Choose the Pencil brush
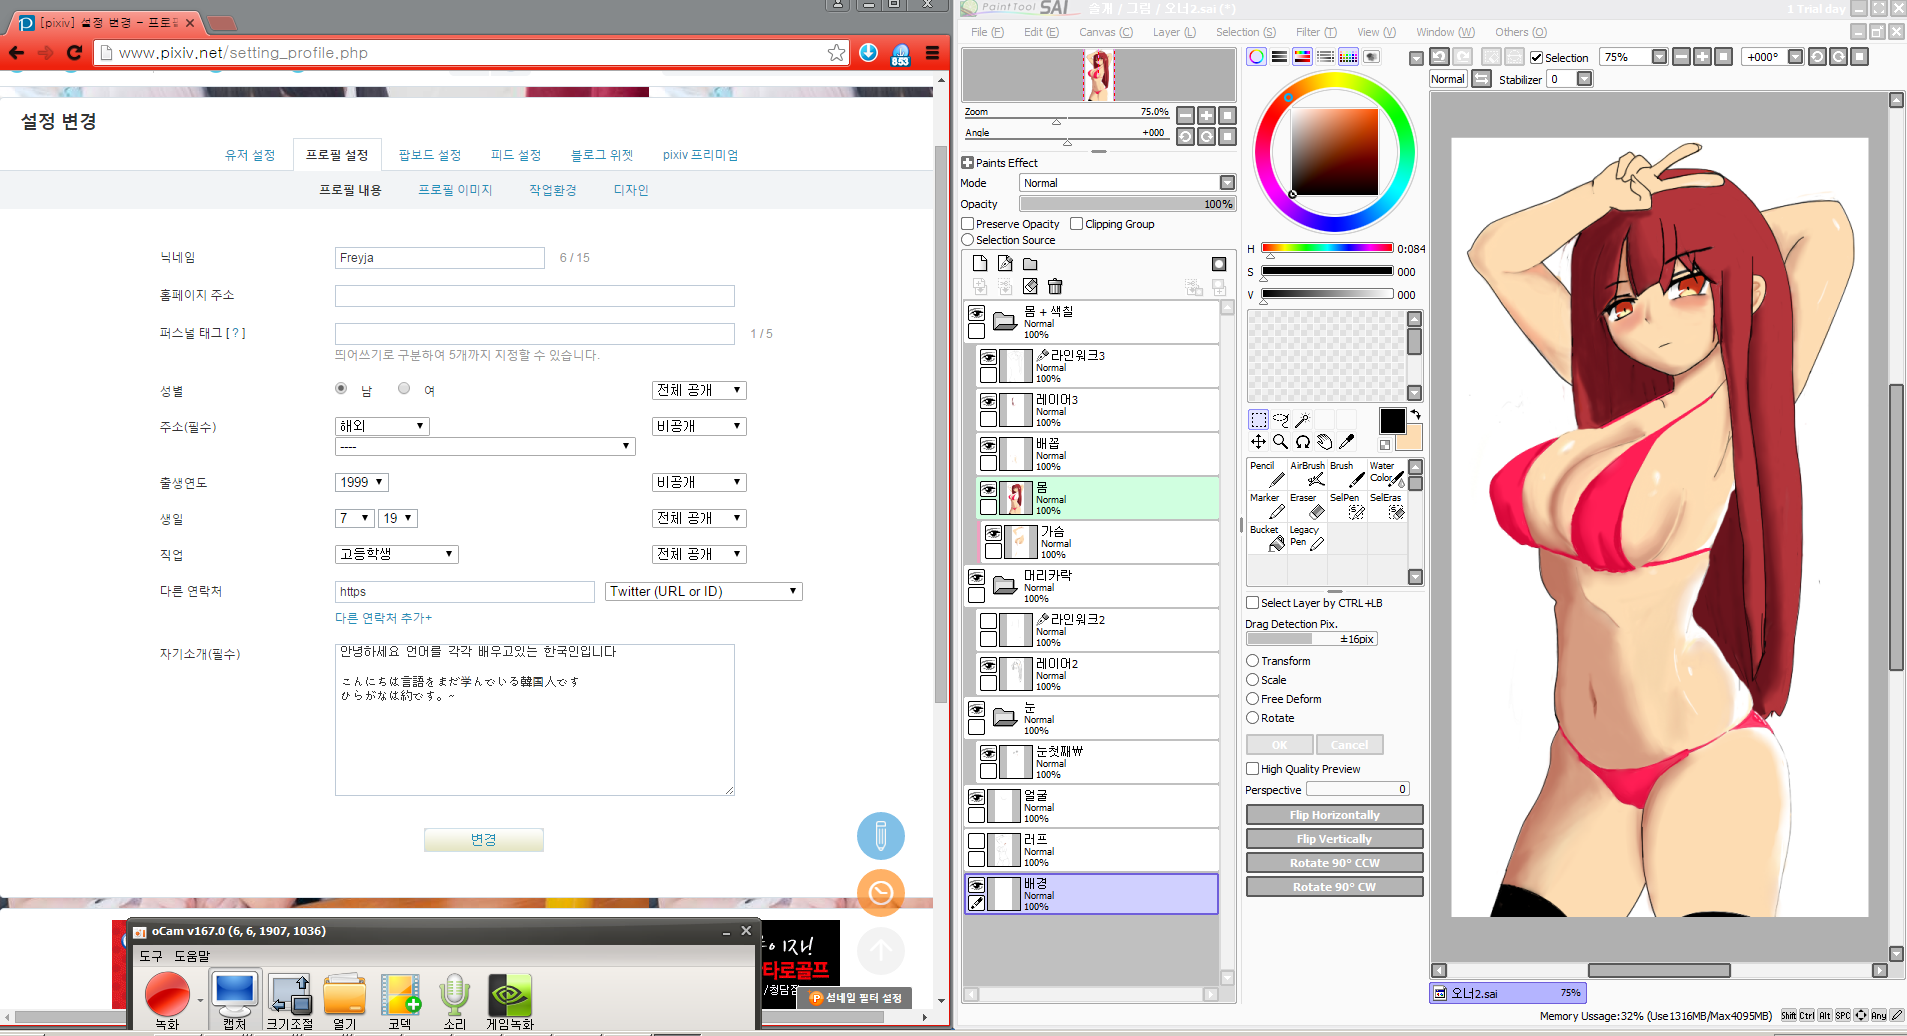1907x1036 pixels. (1267, 474)
